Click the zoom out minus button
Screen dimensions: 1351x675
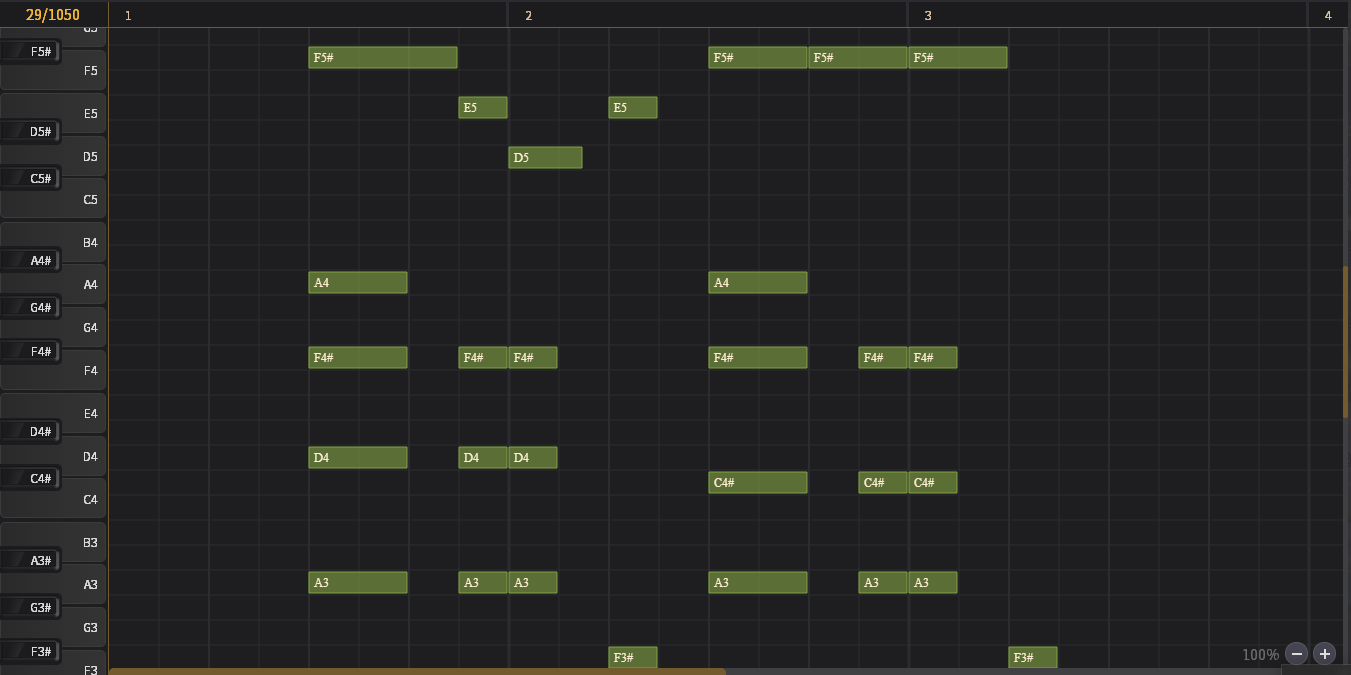[x=1297, y=654]
